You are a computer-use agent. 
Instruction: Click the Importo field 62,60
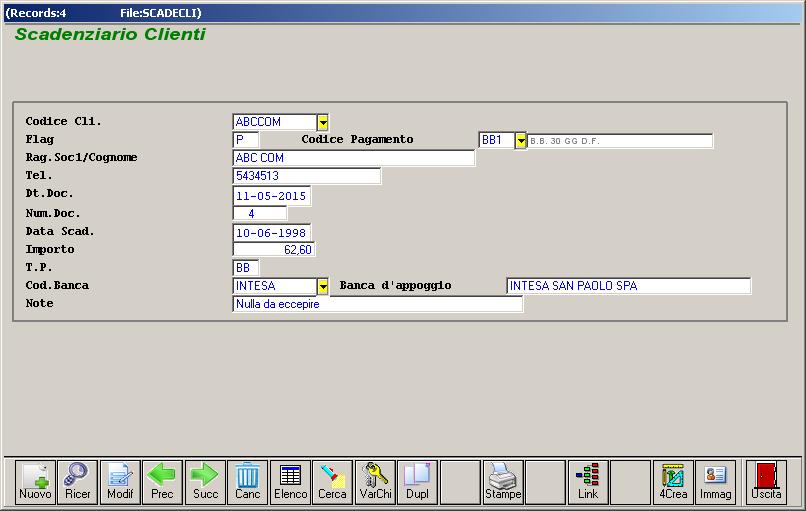pos(273,250)
